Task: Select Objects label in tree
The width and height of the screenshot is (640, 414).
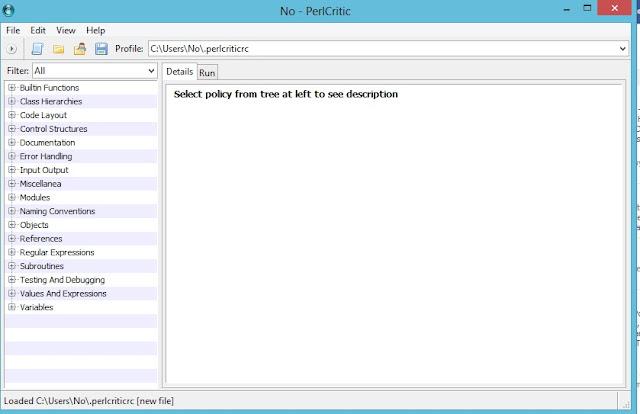Action: [34, 225]
